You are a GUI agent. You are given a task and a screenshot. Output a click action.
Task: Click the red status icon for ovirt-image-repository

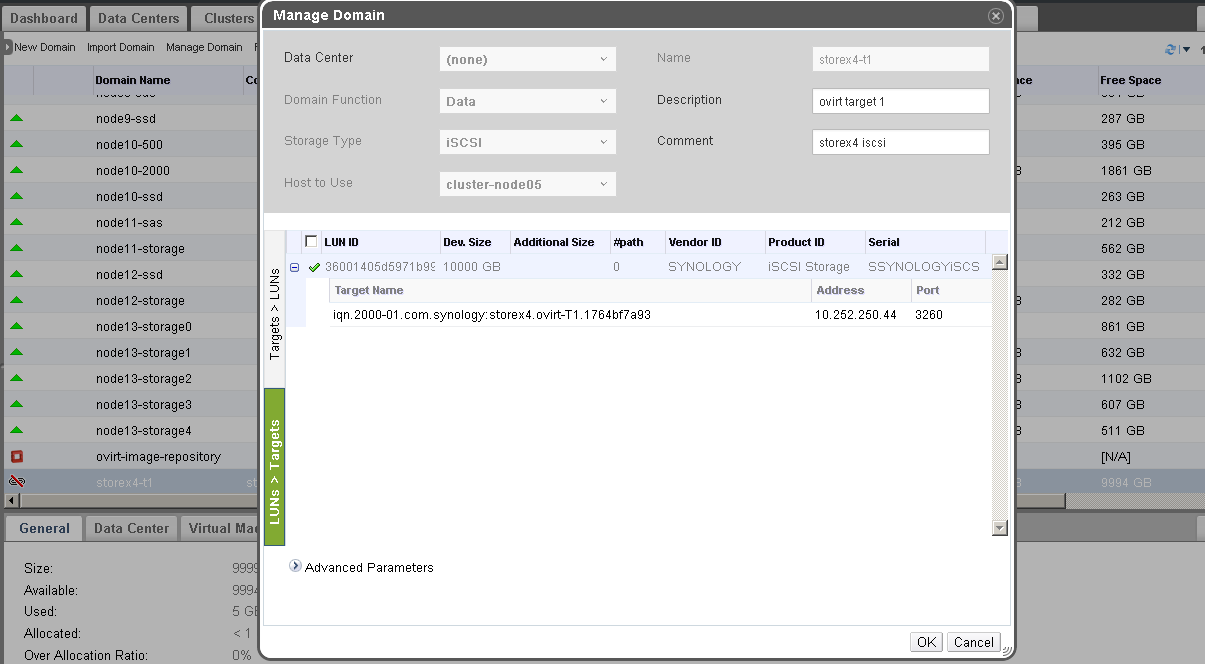coord(17,457)
